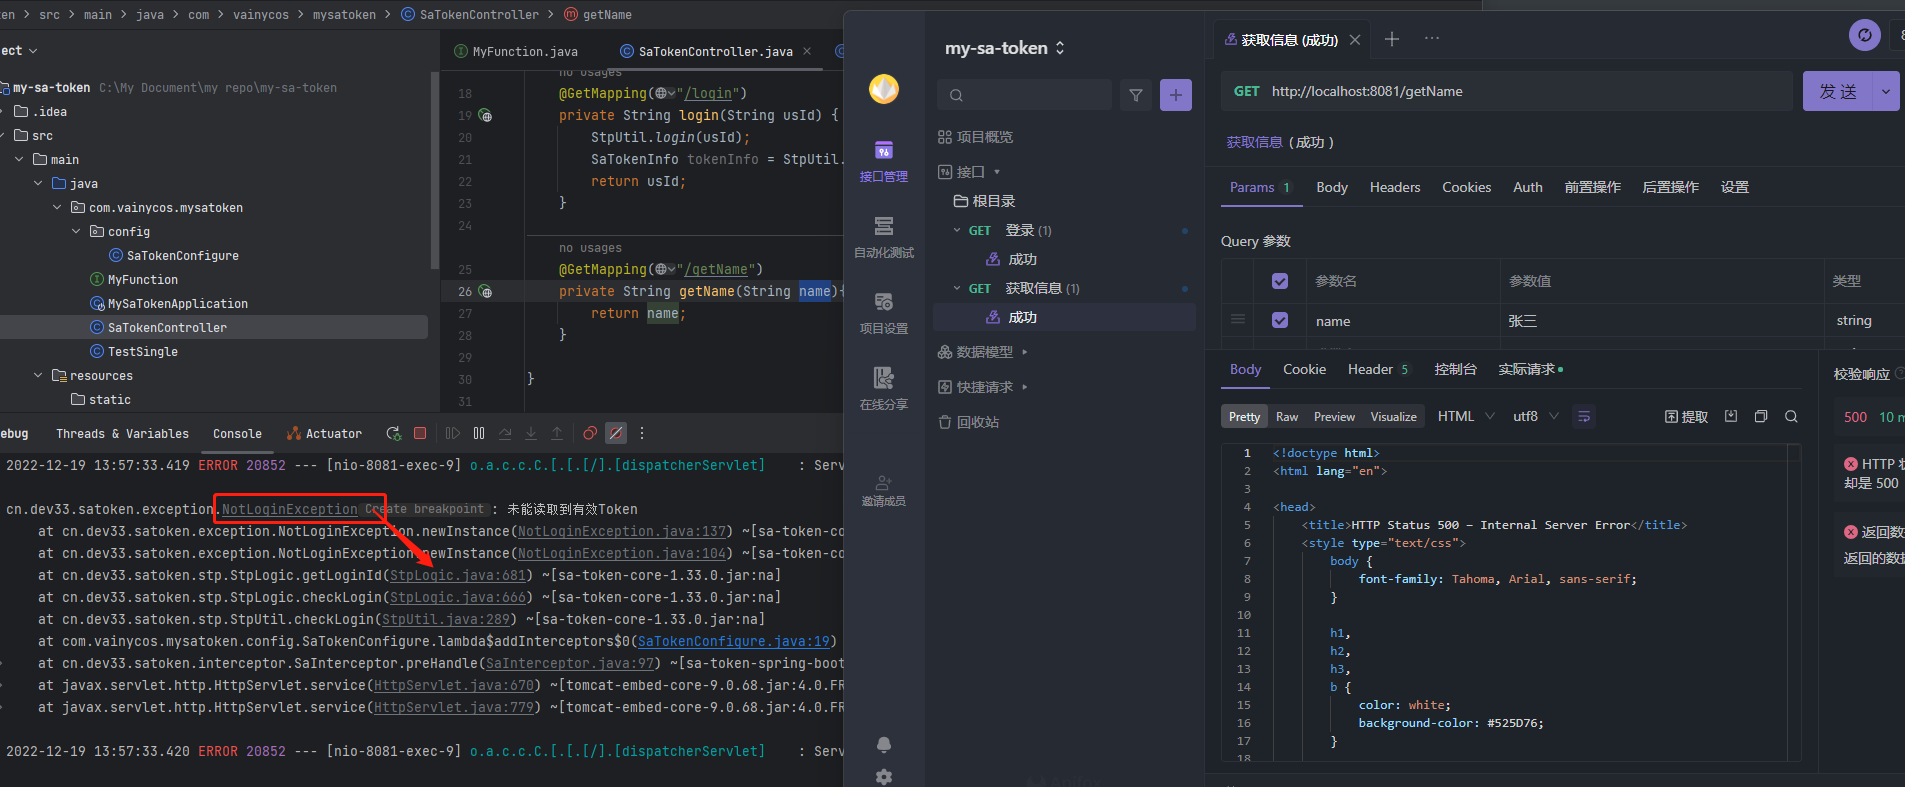Image resolution: width=1905 pixels, height=787 pixels.
Task: Click the 发送 send button
Action: point(1838,91)
